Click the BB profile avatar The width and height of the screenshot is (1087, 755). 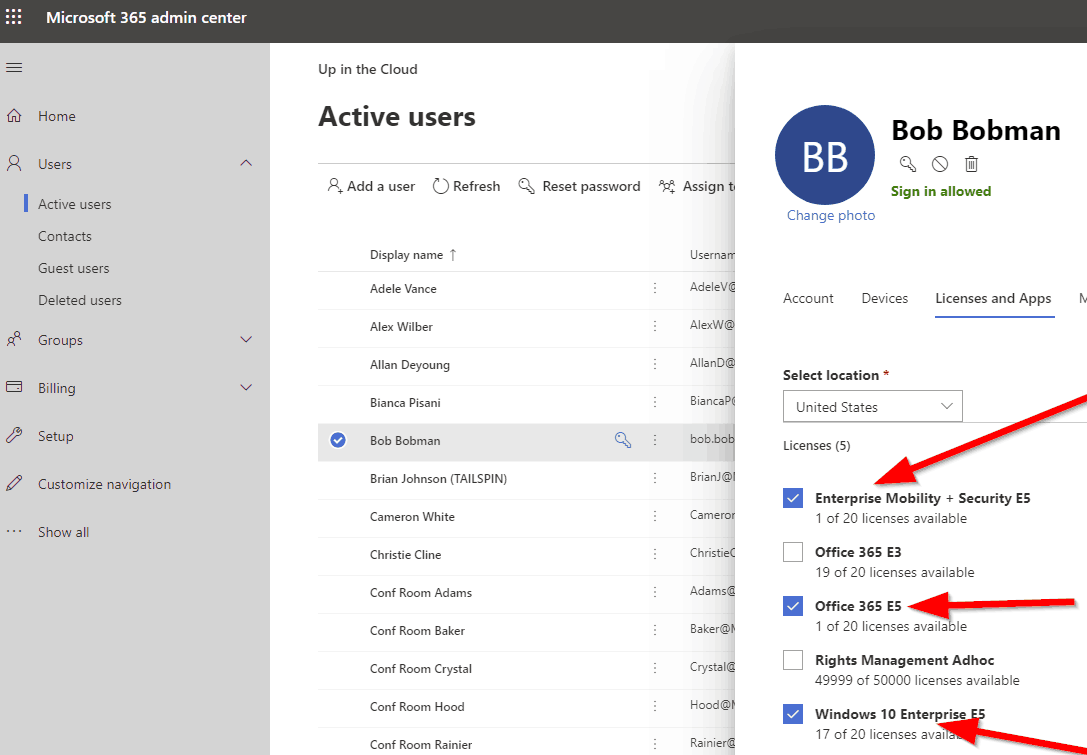tap(825, 155)
